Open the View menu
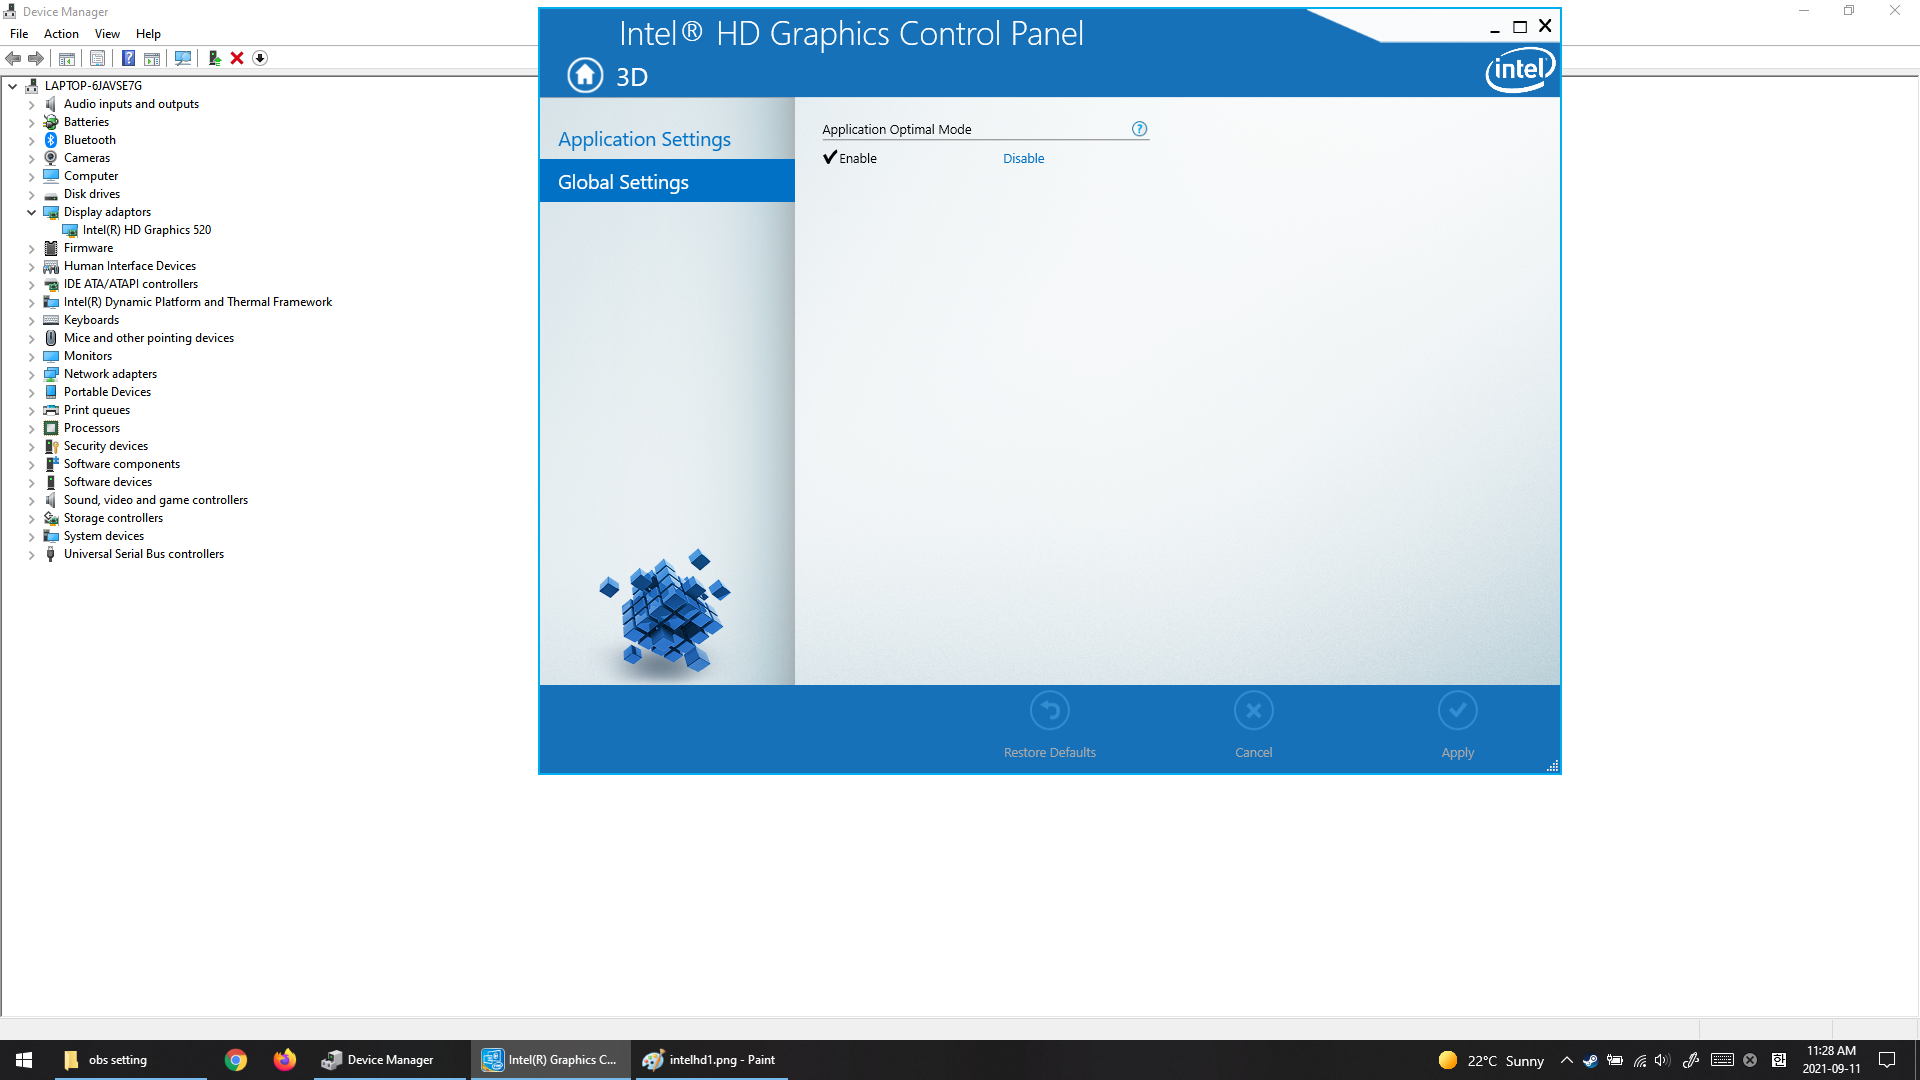The width and height of the screenshot is (1920, 1080). click(x=107, y=34)
